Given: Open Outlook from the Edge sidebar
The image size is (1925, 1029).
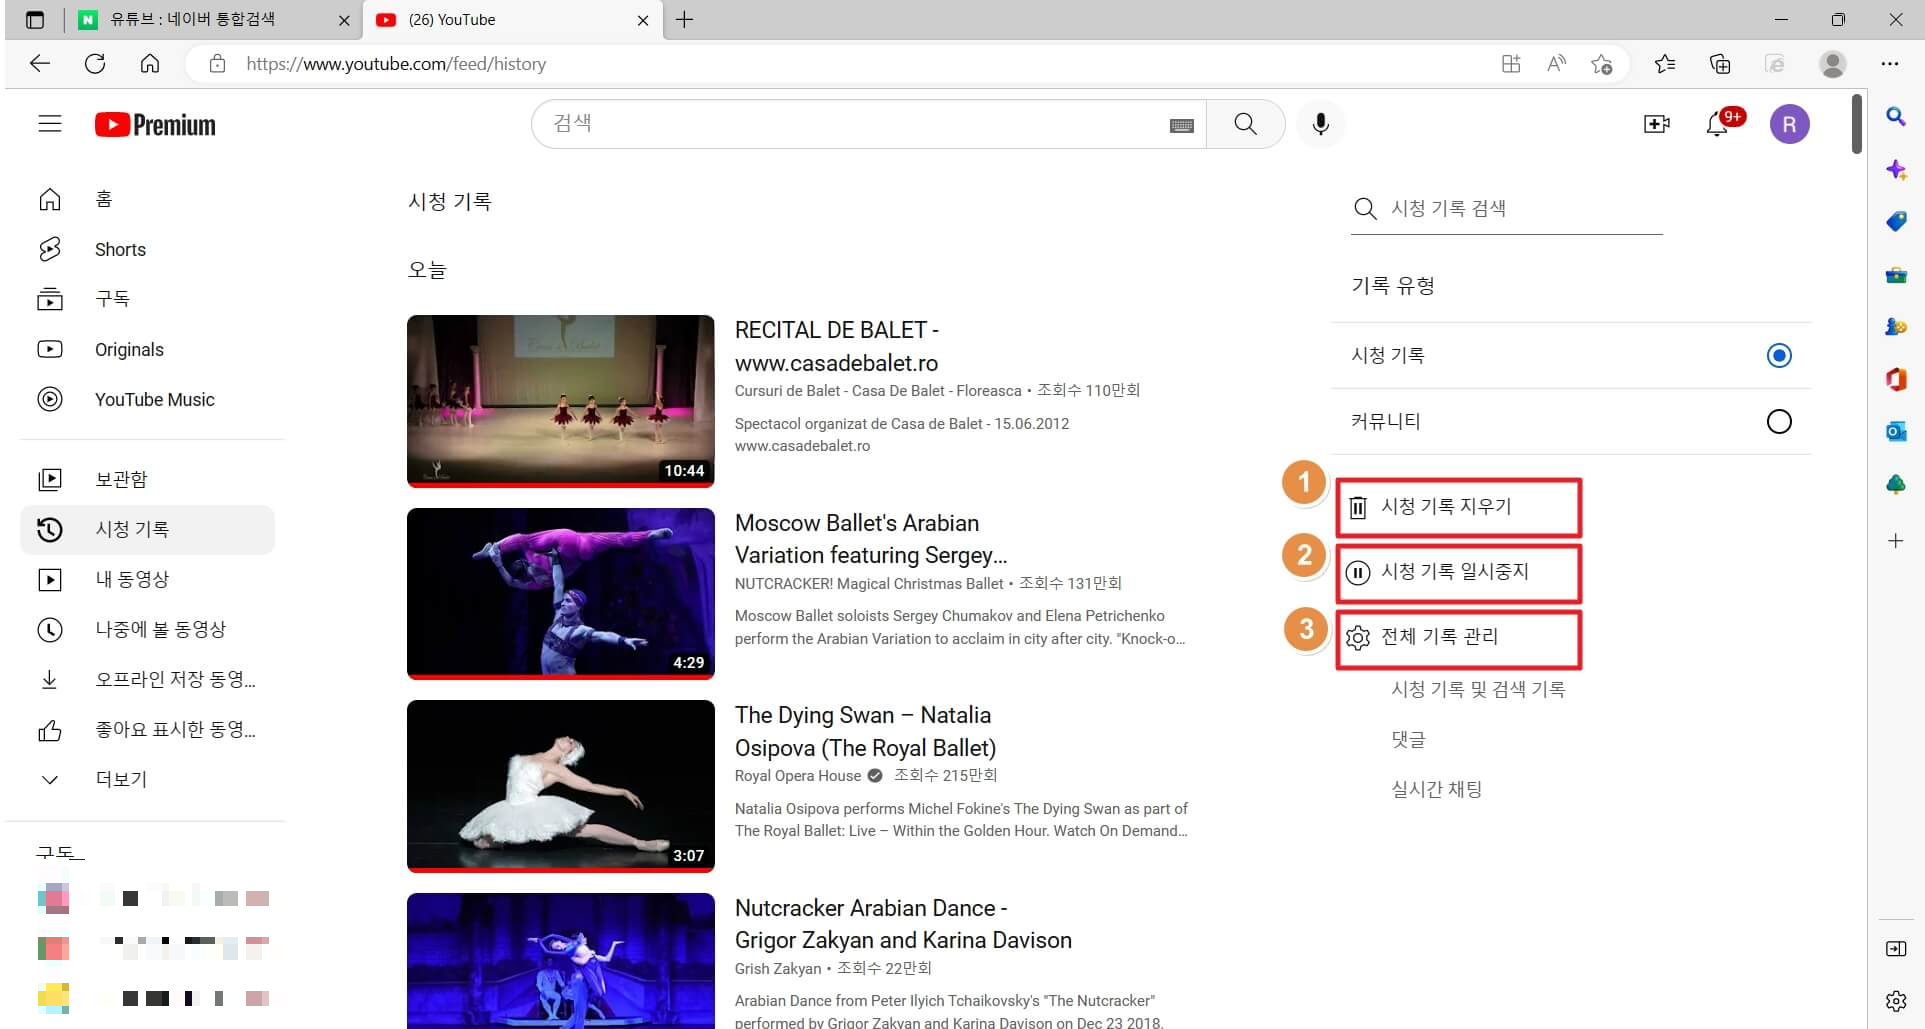Looking at the screenshot, I should [1895, 431].
